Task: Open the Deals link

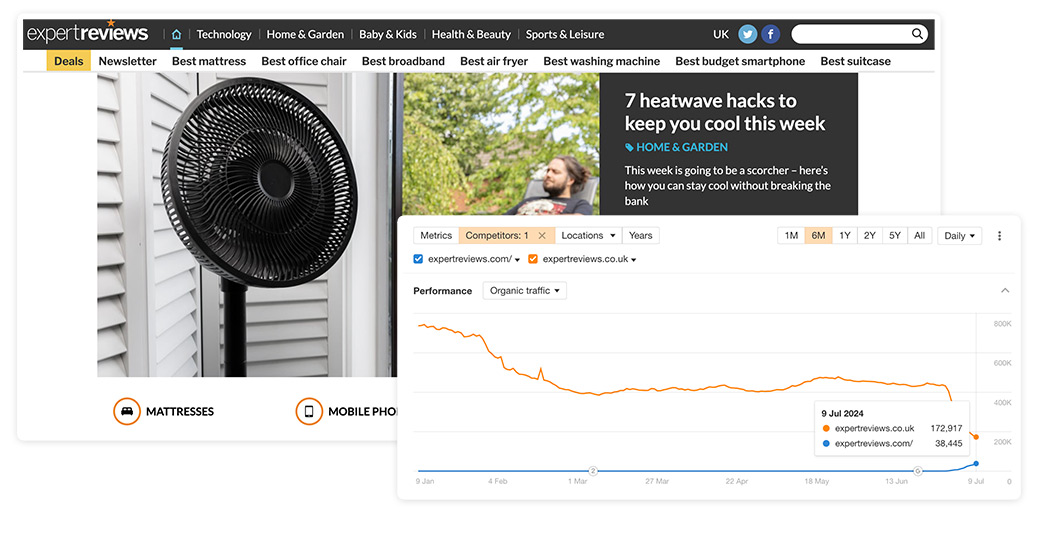Action: [68, 61]
